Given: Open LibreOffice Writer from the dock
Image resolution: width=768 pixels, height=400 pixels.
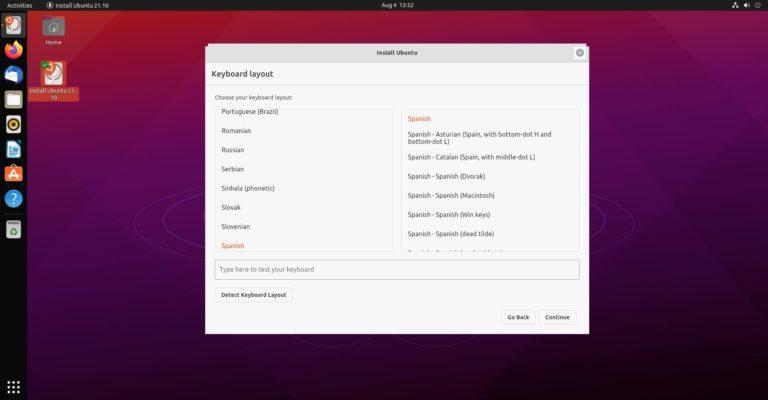Looking at the screenshot, I should click(13, 149).
